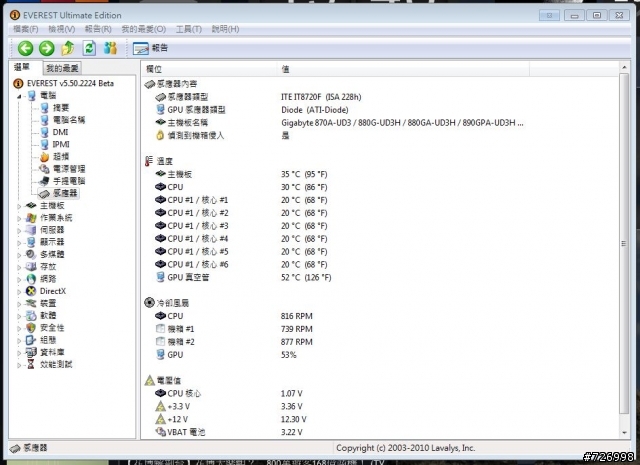Open the 說明(H) menu

click(x=225, y=29)
